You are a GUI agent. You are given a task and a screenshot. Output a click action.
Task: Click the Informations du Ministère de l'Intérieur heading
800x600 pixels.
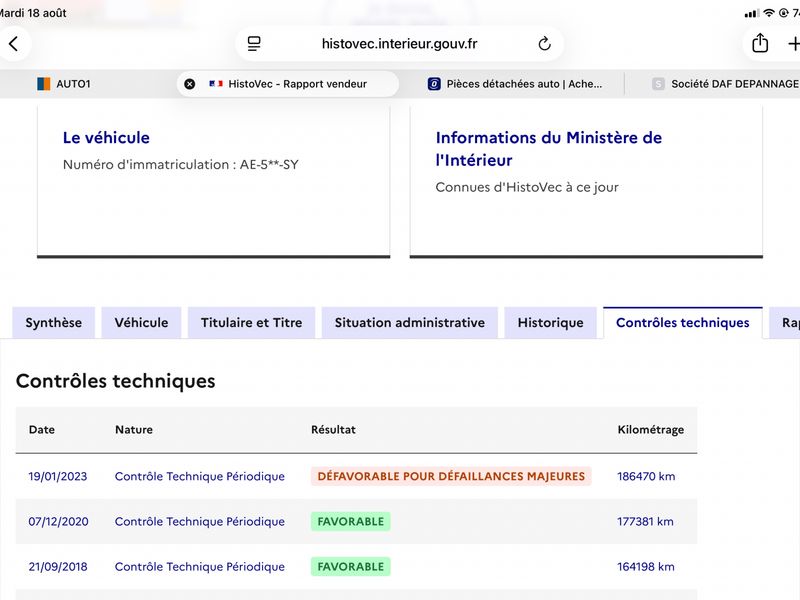tap(548, 149)
